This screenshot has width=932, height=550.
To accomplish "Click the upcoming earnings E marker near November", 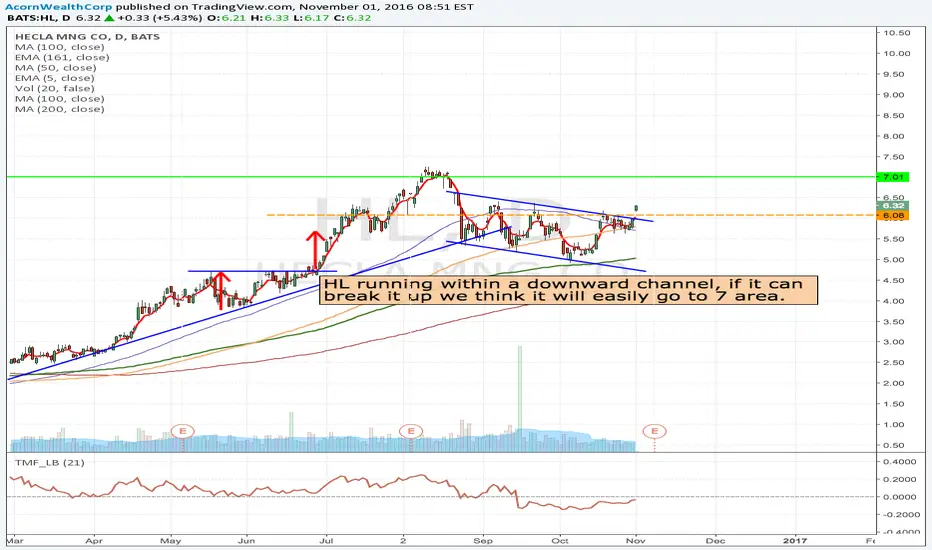I will (654, 431).
